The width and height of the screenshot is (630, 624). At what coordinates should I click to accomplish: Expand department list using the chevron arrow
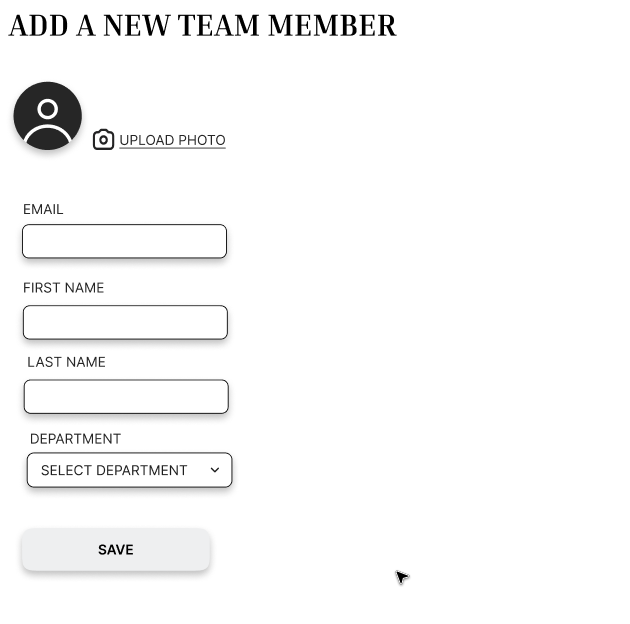click(x=215, y=470)
